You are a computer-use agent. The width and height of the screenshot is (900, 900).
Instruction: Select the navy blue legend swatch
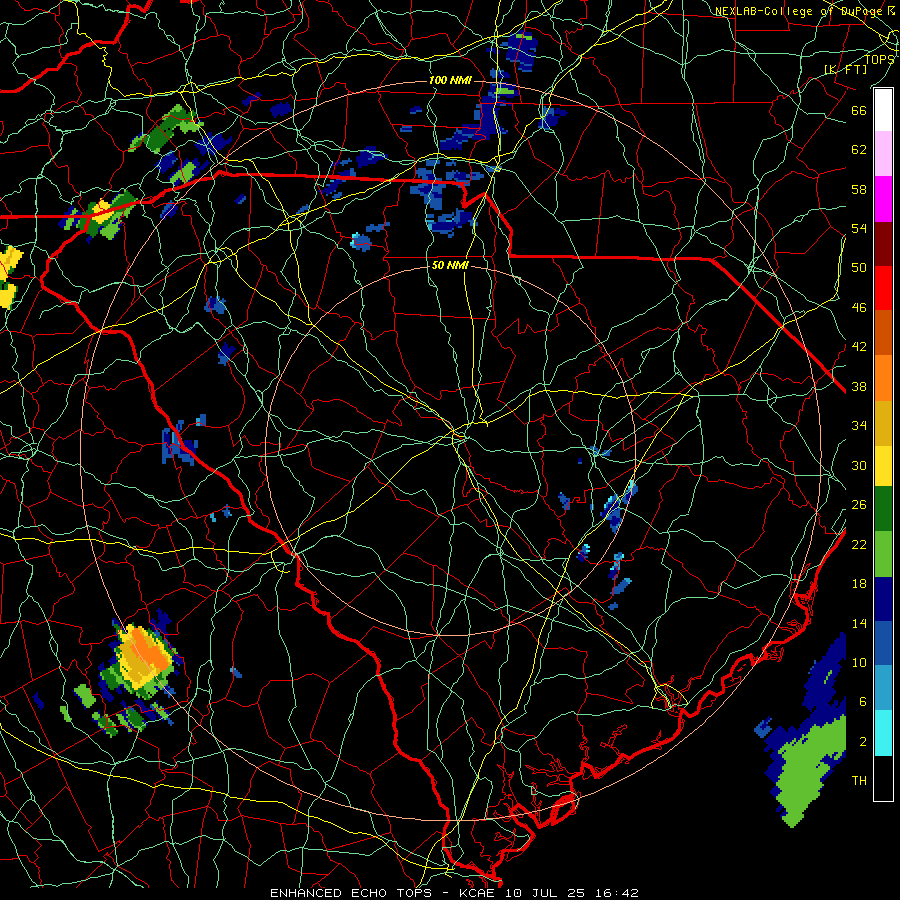pyautogui.click(x=883, y=599)
